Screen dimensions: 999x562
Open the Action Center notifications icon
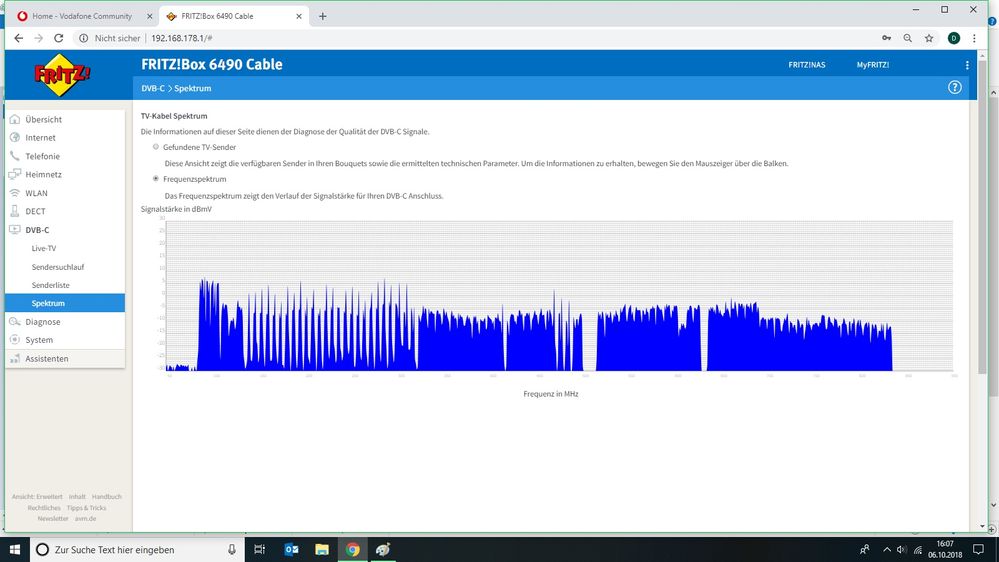click(x=978, y=549)
